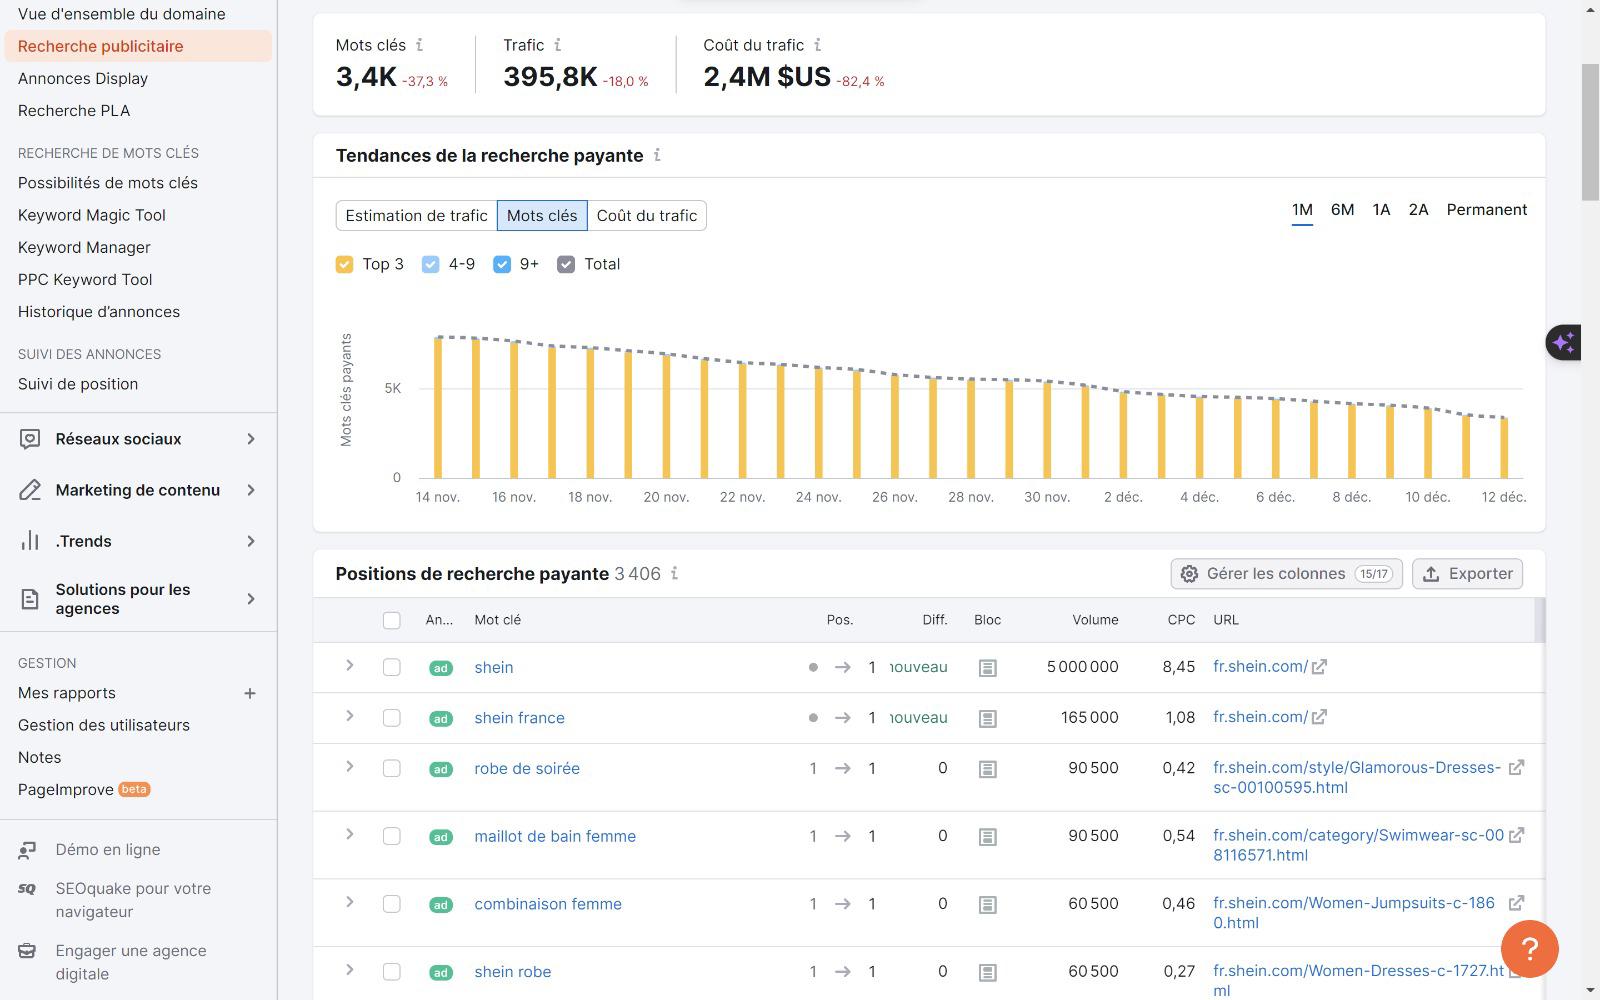
Task: Add a report with Mes rapports plus icon
Action: coord(250,693)
